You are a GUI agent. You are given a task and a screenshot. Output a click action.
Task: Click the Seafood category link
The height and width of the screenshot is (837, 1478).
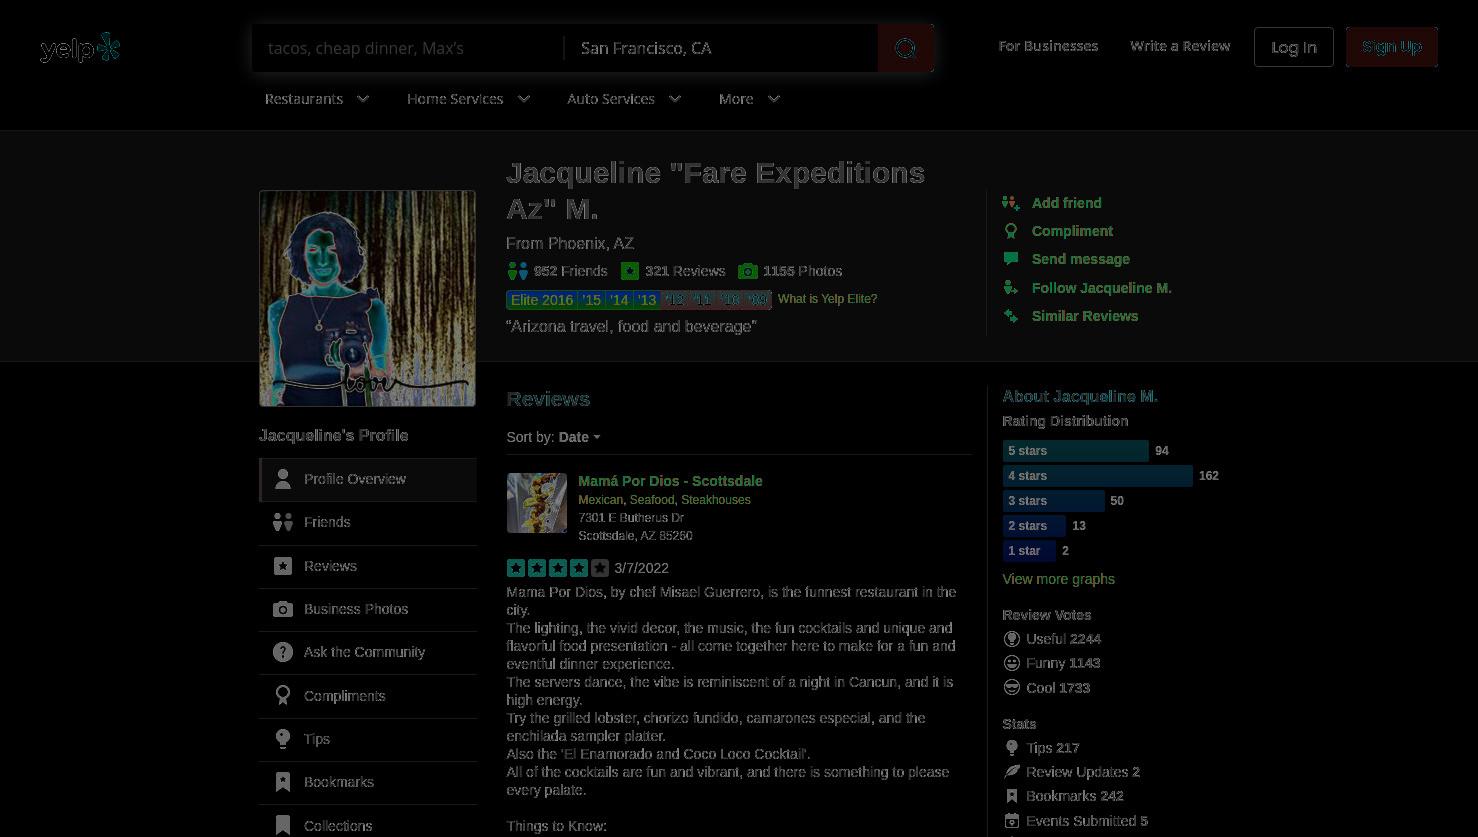[x=652, y=500]
